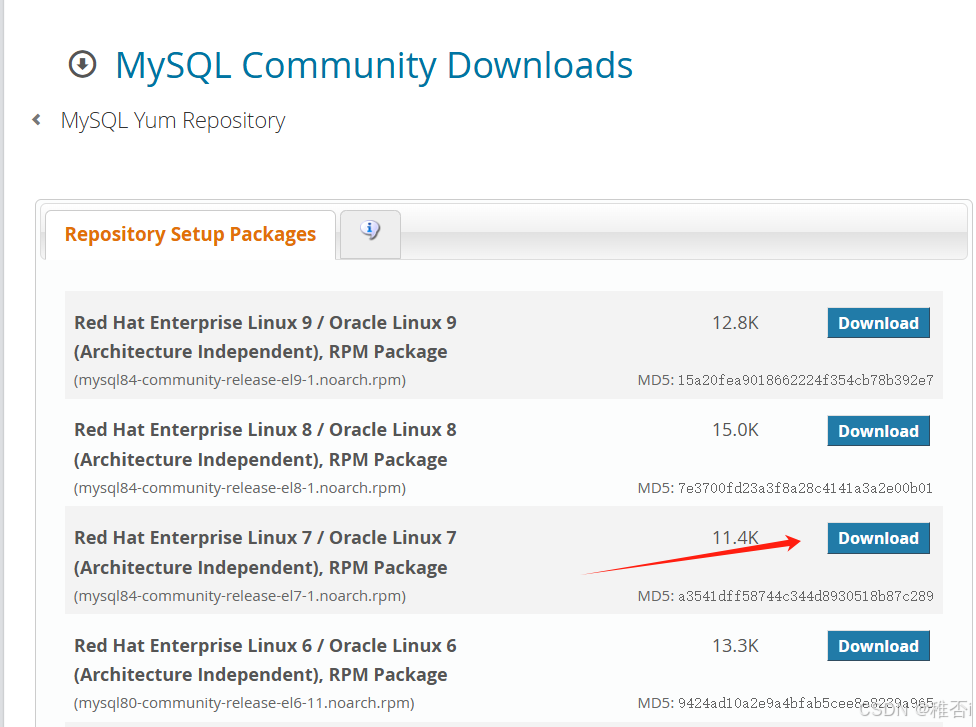Click the MySQL Community Downloads heading
The image size is (976, 727).
[x=374, y=65]
